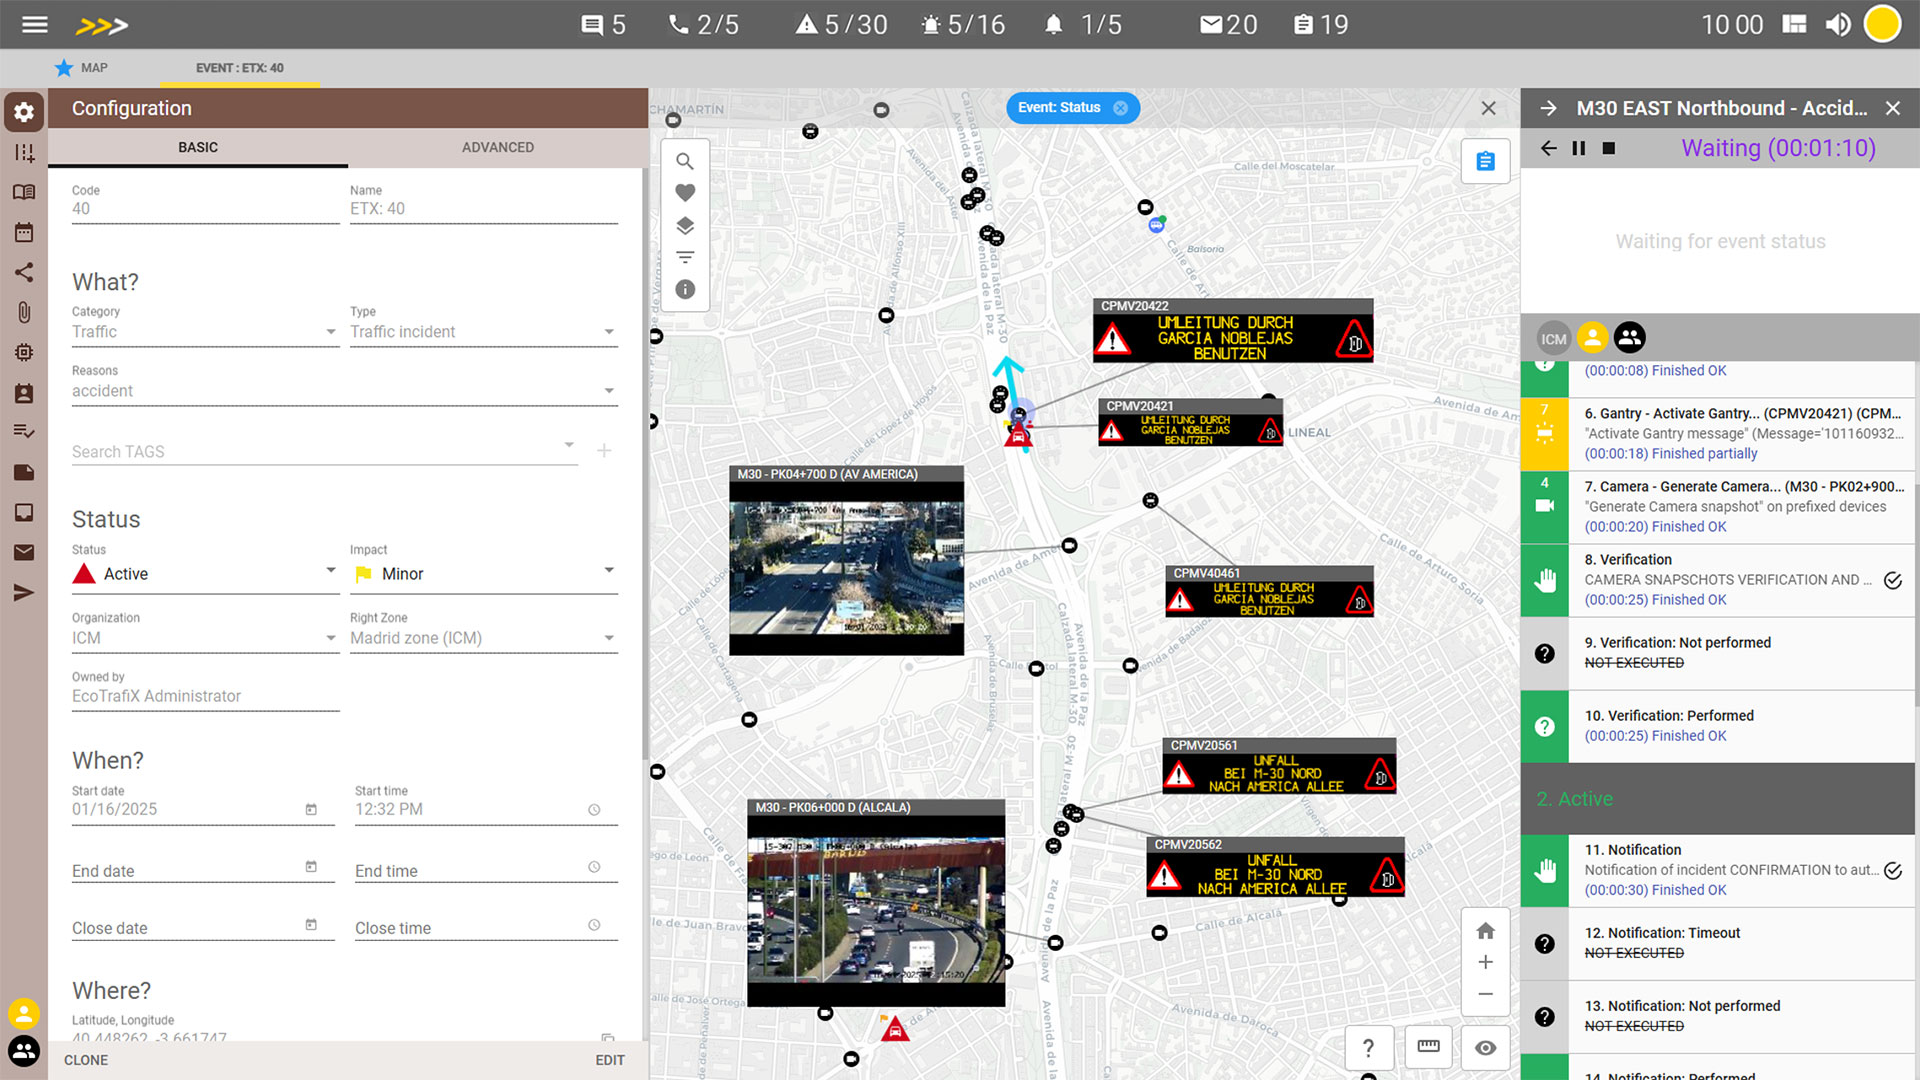Open the chat messages counter icon
This screenshot has width=1920, height=1080.
[x=603, y=25]
